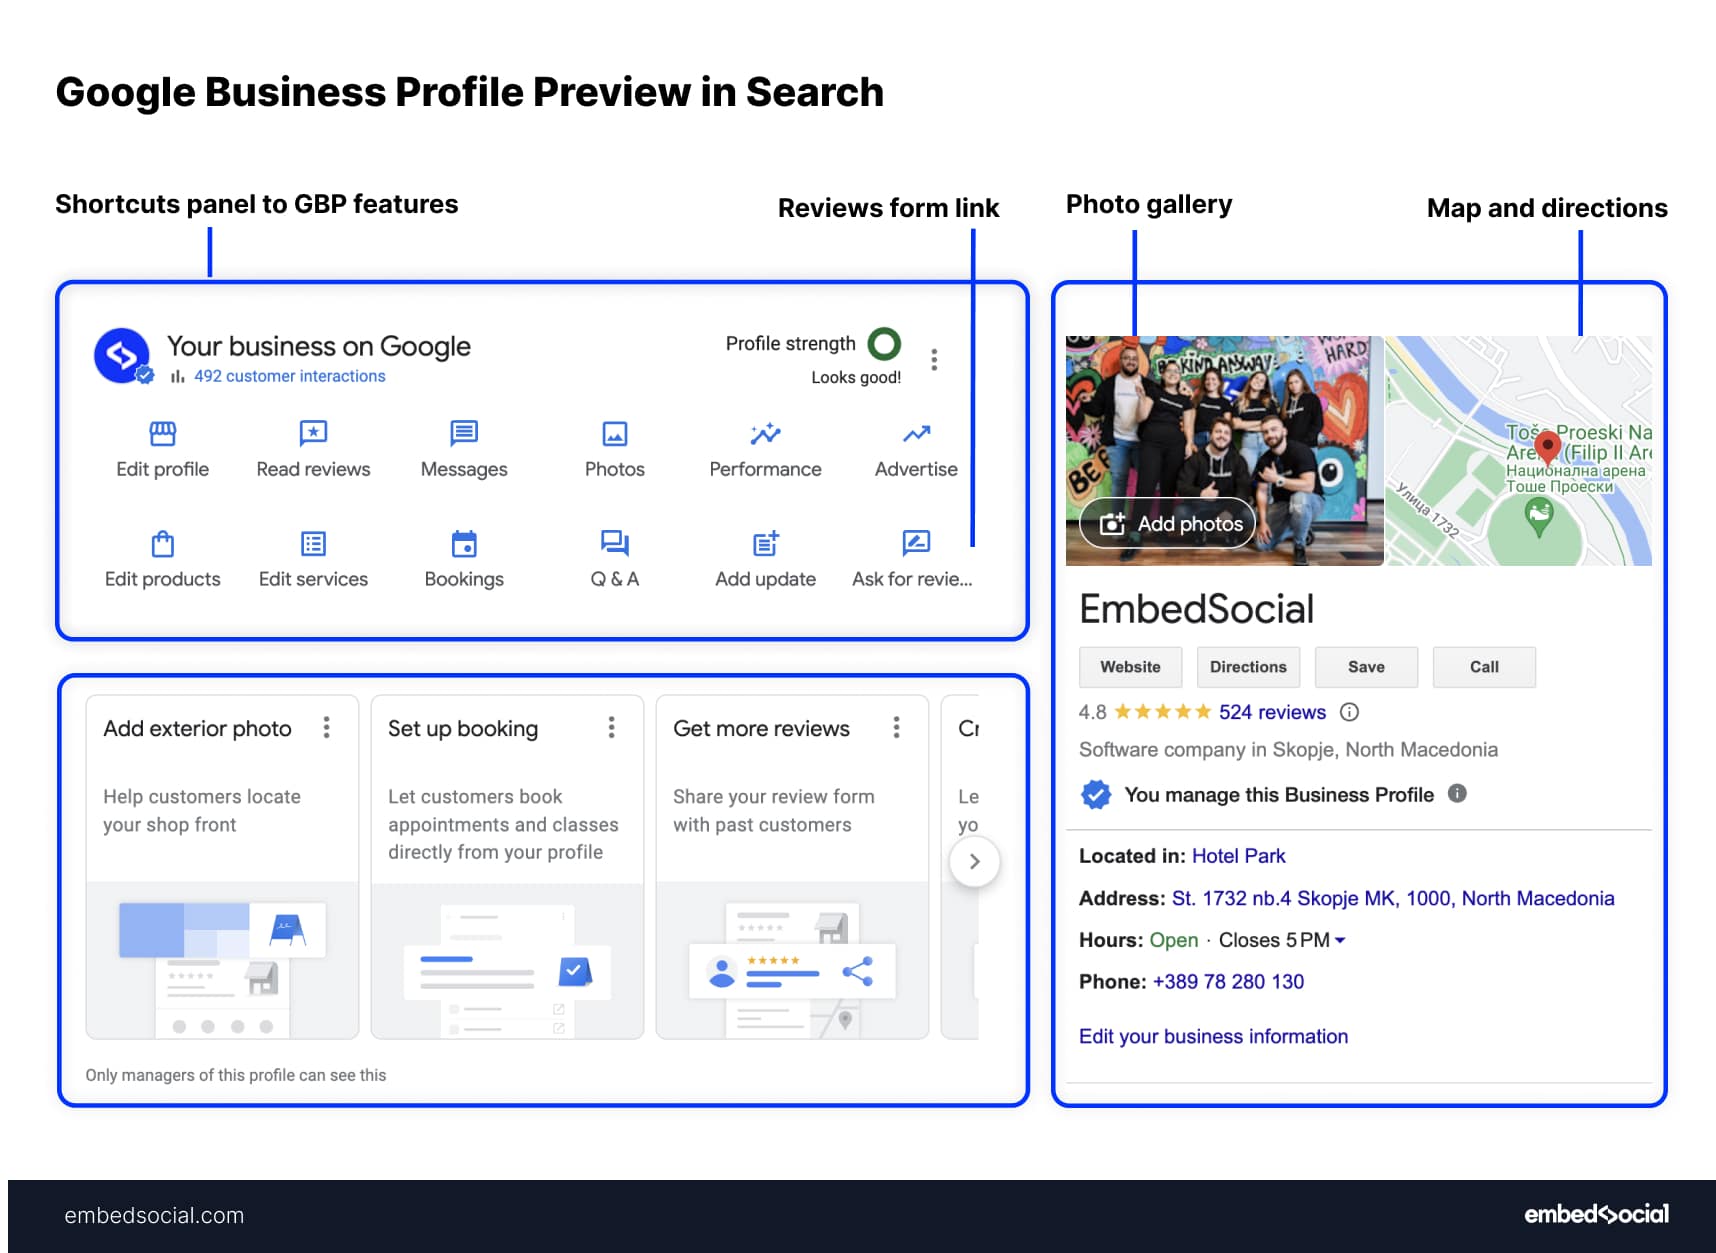View Performance stats via its icon
Image resolution: width=1716 pixels, height=1253 pixels.
tap(763, 434)
